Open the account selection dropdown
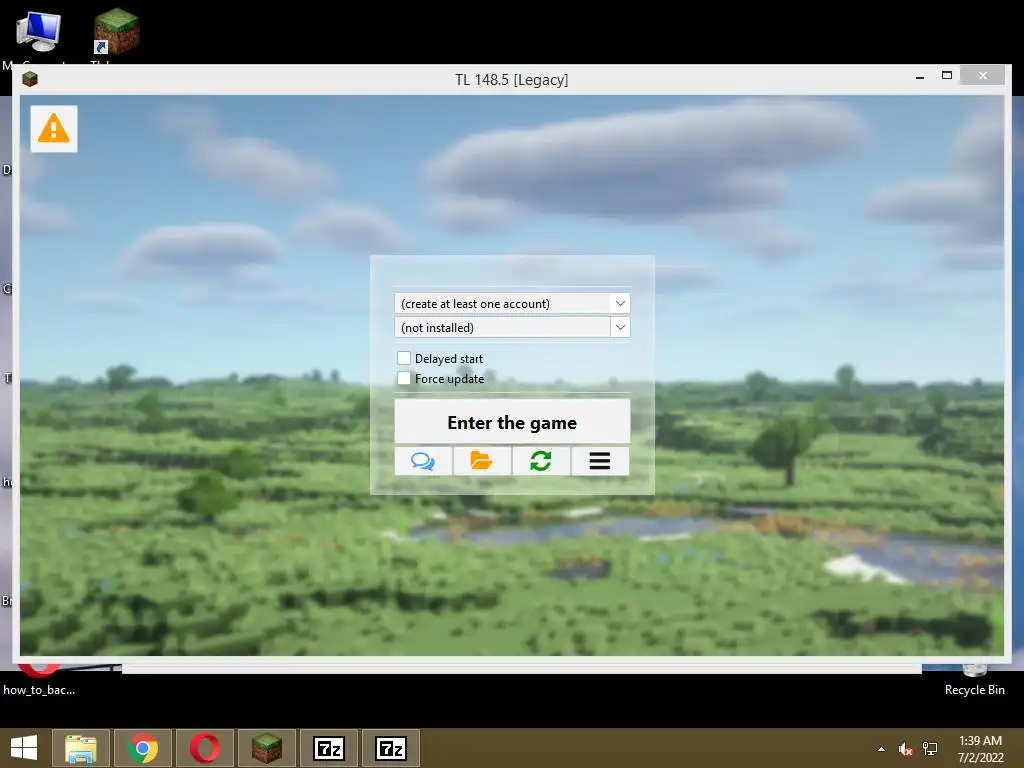 [512, 303]
